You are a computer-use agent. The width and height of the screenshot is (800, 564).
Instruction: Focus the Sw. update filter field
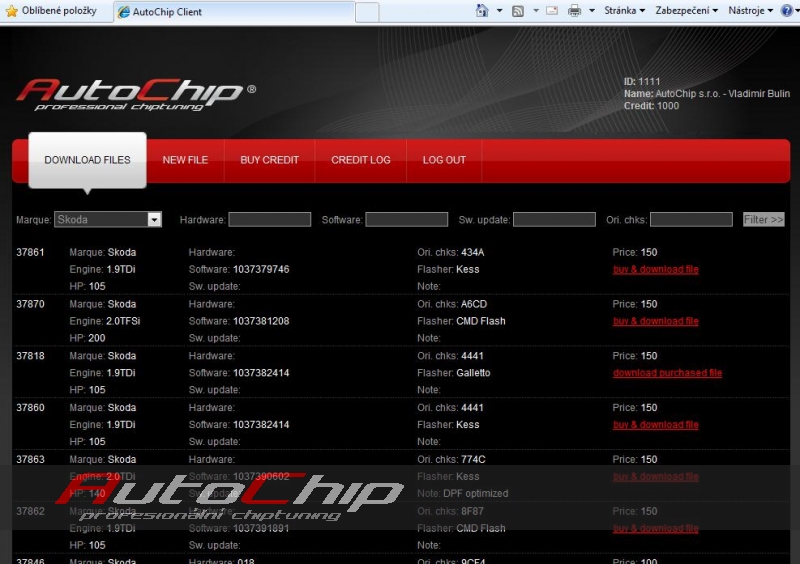pyautogui.click(x=554, y=219)
